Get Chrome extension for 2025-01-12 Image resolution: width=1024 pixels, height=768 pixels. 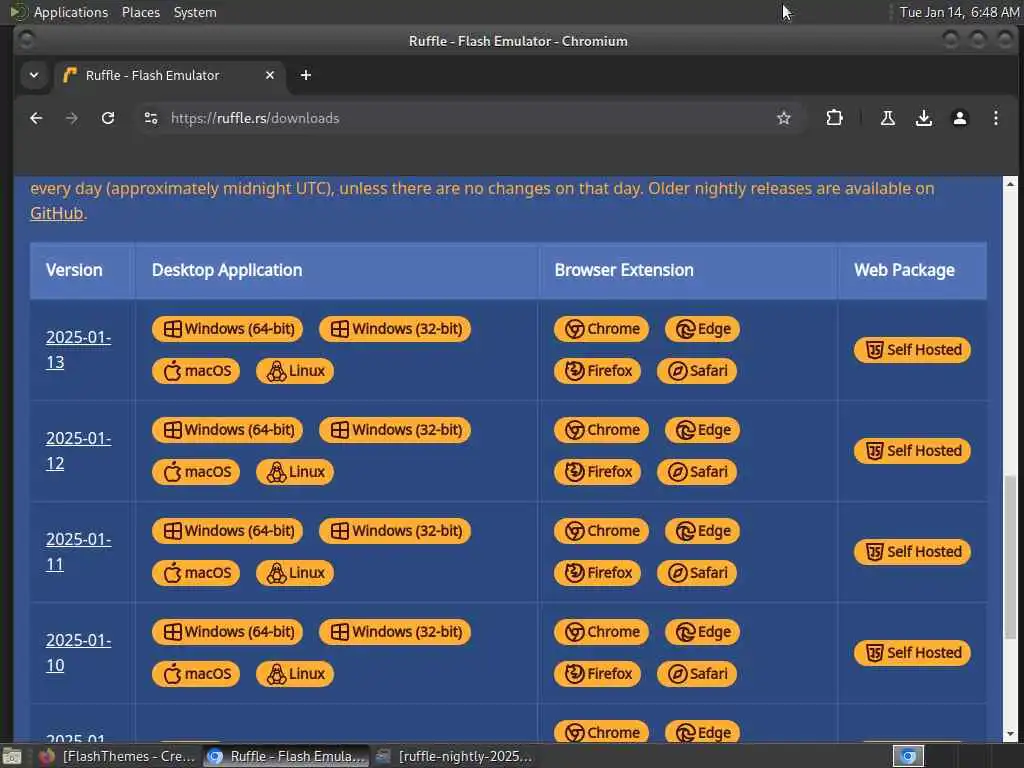click(601, 430)
